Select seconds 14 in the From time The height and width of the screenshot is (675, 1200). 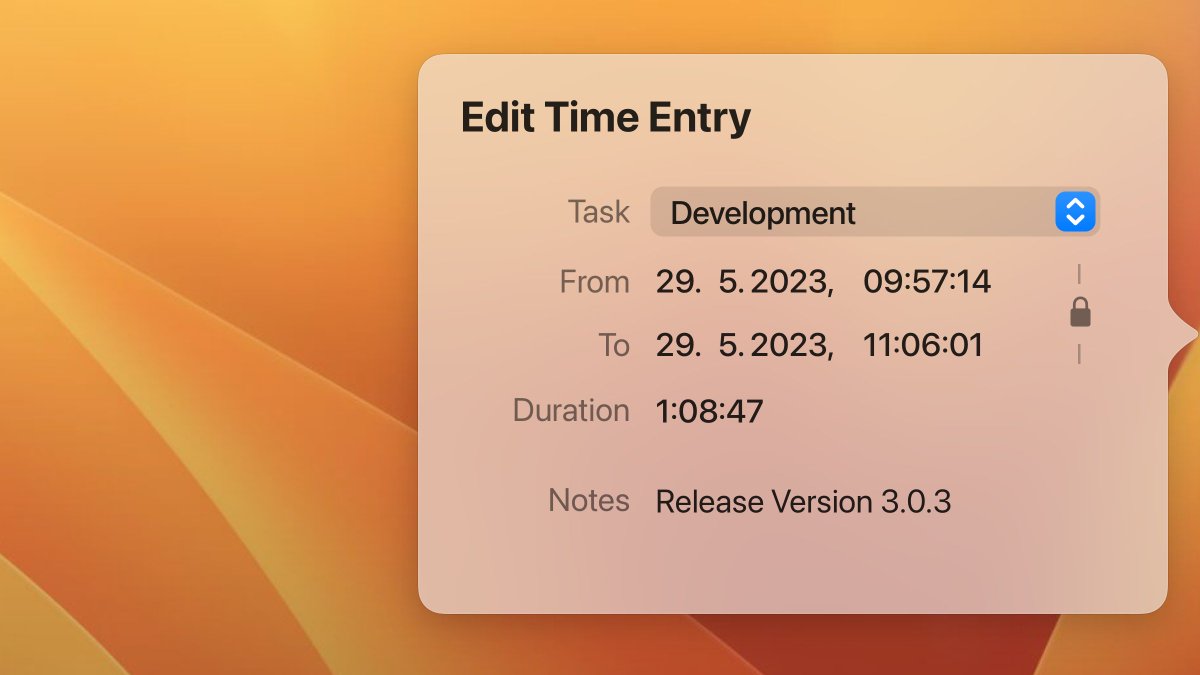pyautogui.click(x=972, y=282)
